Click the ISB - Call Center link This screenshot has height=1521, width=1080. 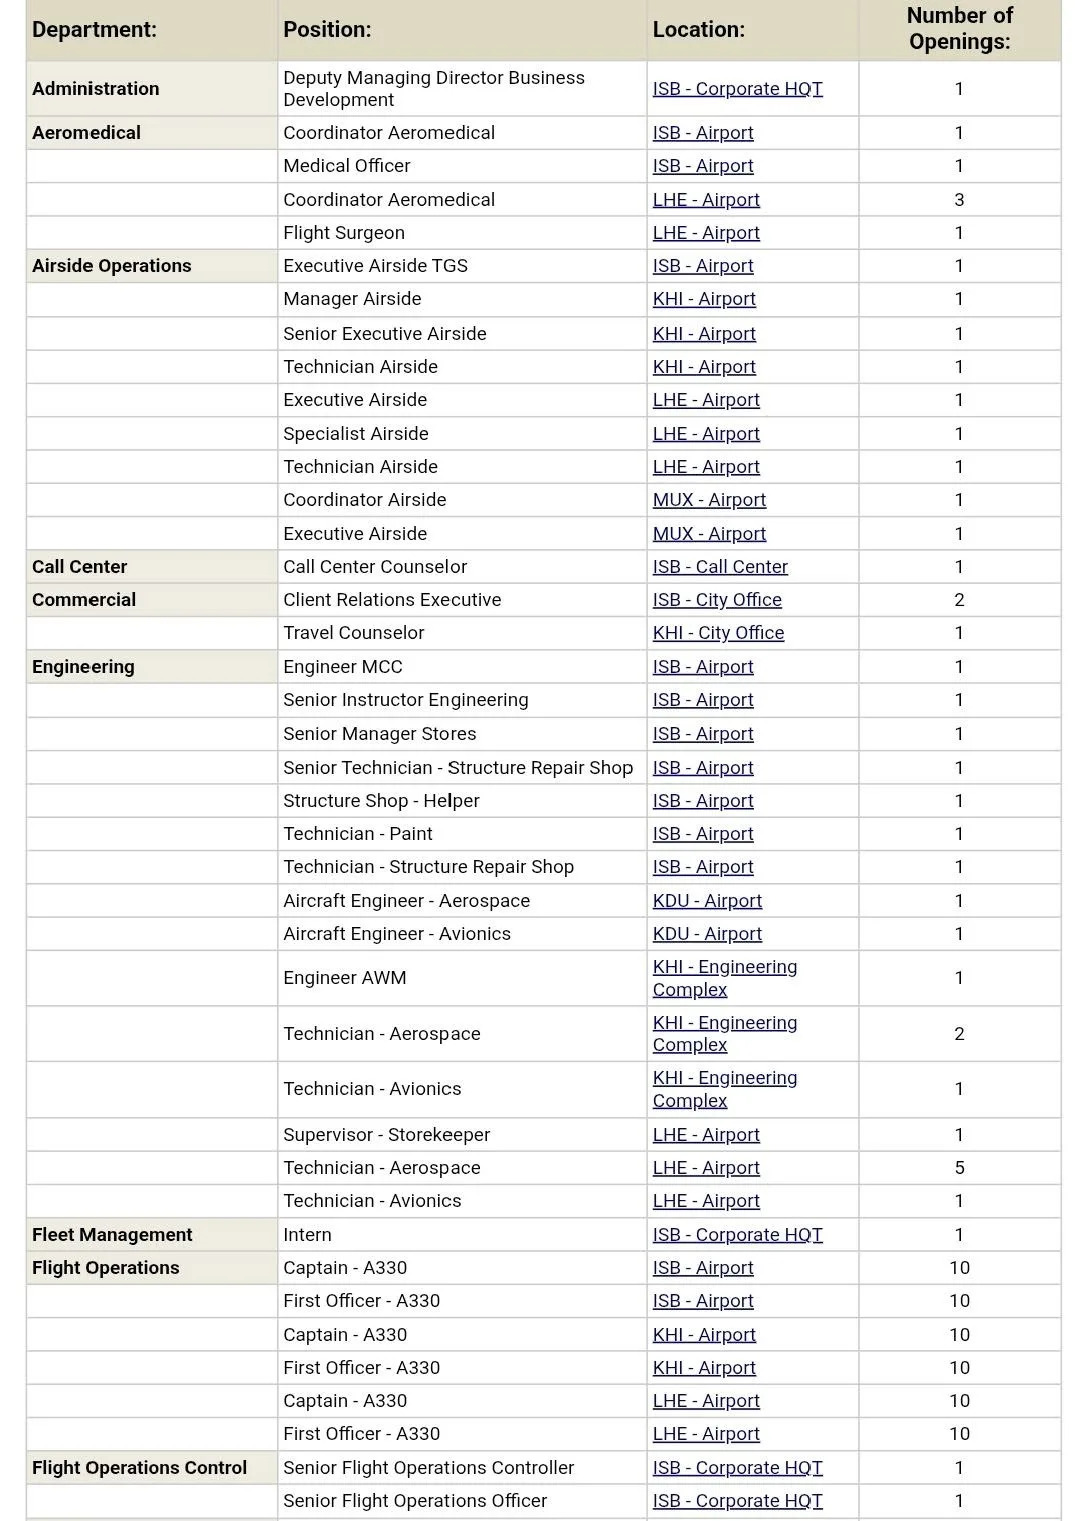pyautogui.click(x=720, y=567)
